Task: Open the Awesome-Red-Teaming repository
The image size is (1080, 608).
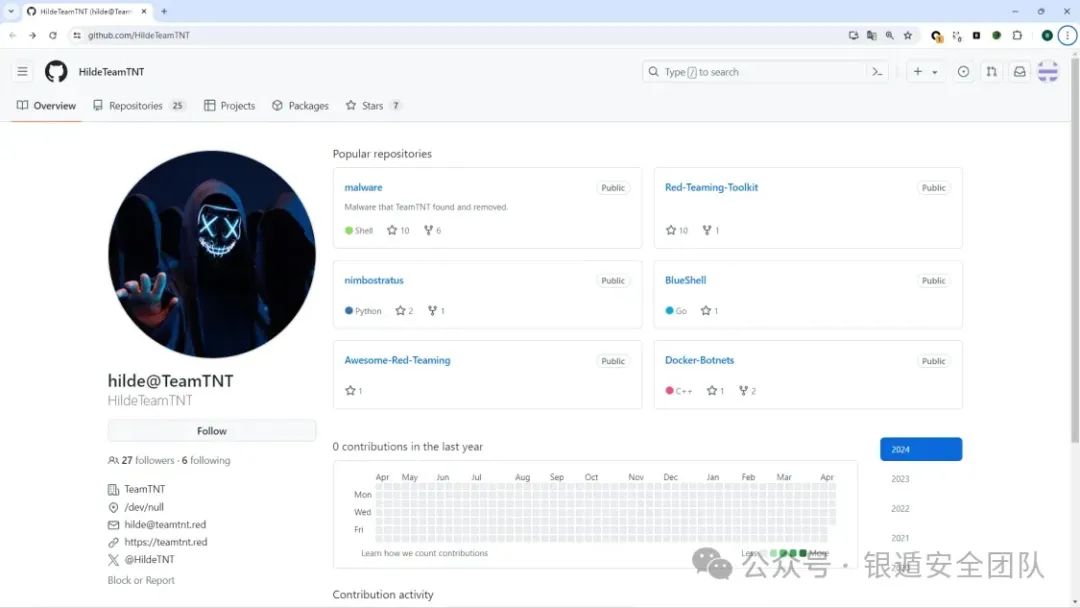Action: click(397, 360)
